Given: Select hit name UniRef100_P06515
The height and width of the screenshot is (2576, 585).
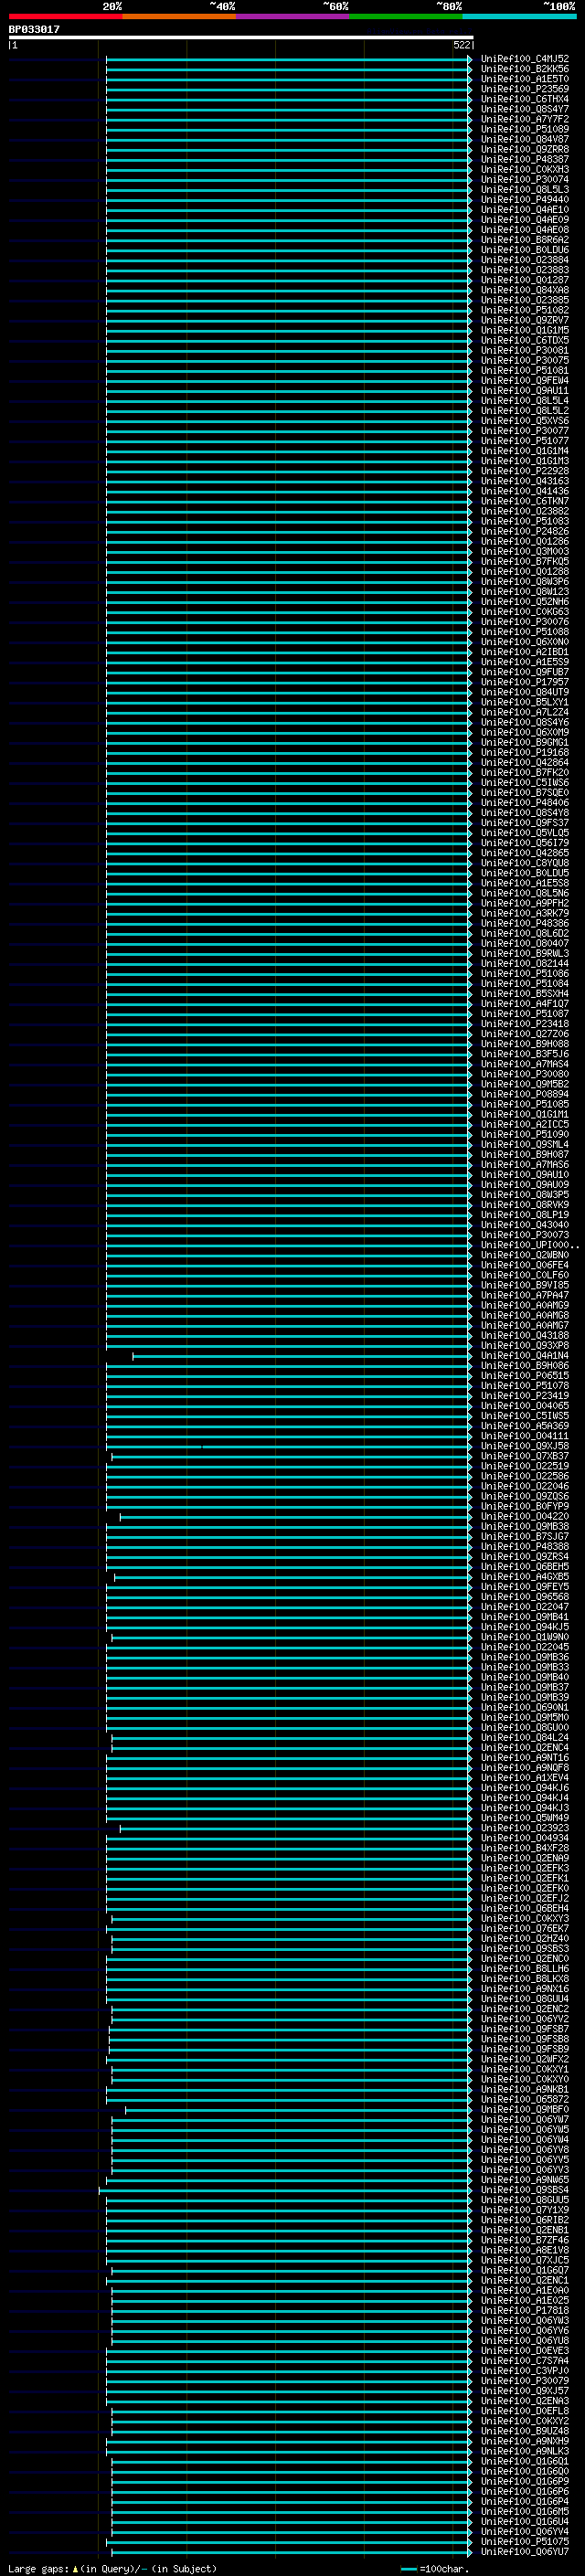Looking at the screenshot, I should pos(525,1375).
